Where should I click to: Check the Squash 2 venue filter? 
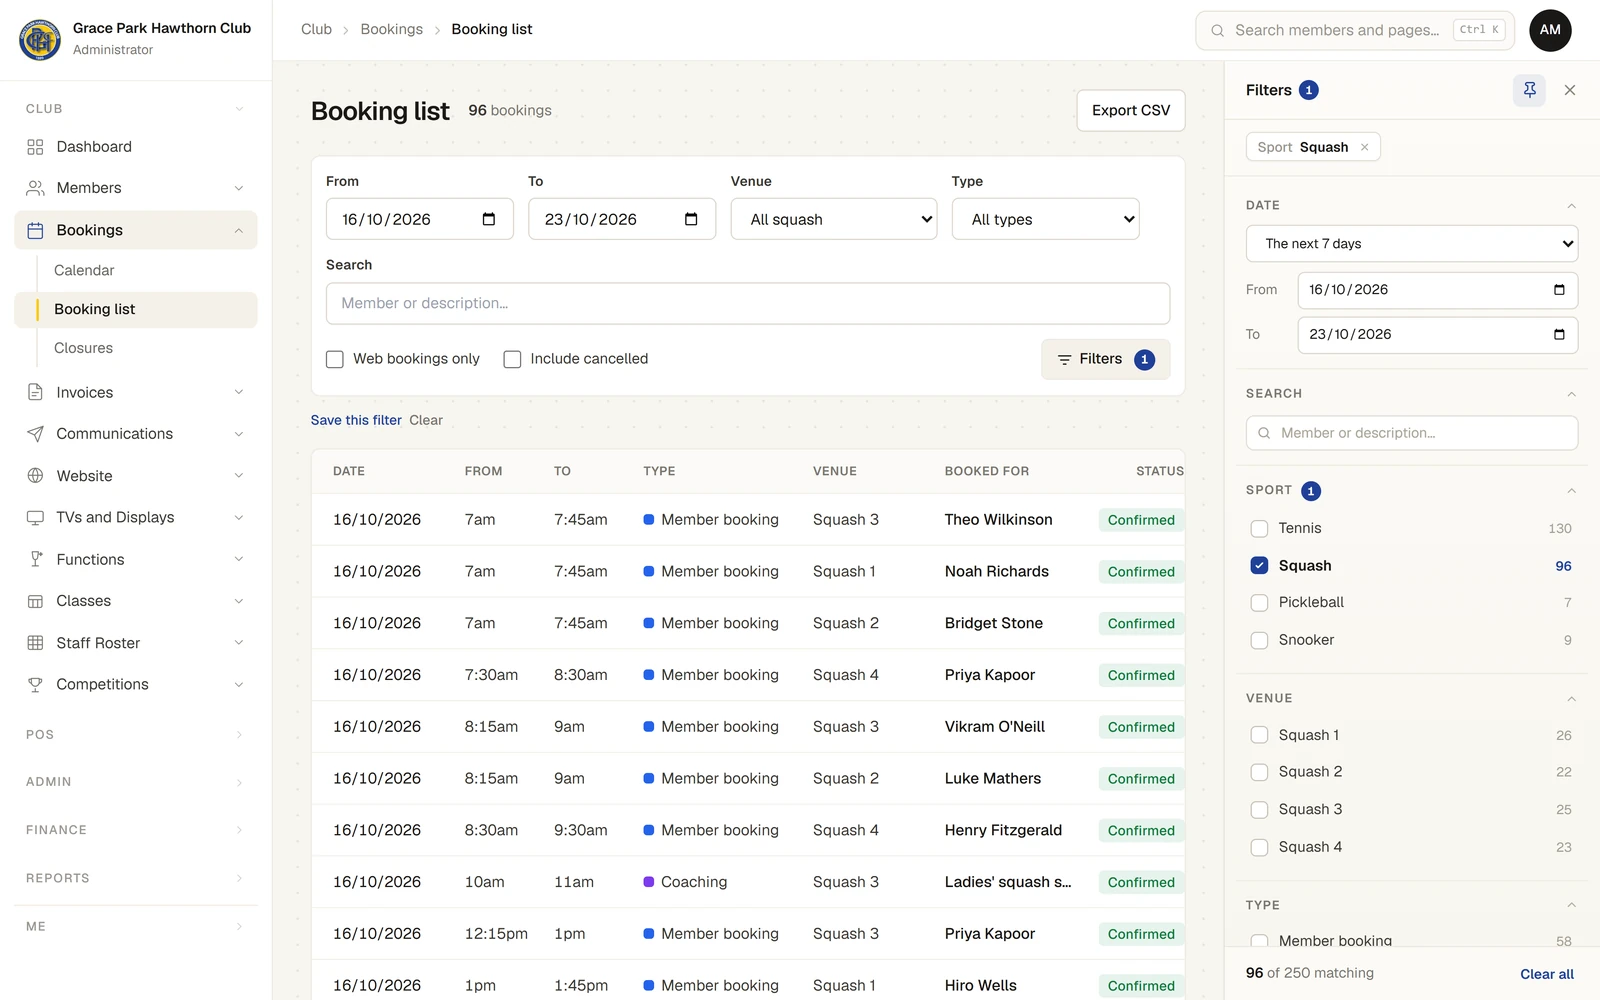(x=1259, y=772)
